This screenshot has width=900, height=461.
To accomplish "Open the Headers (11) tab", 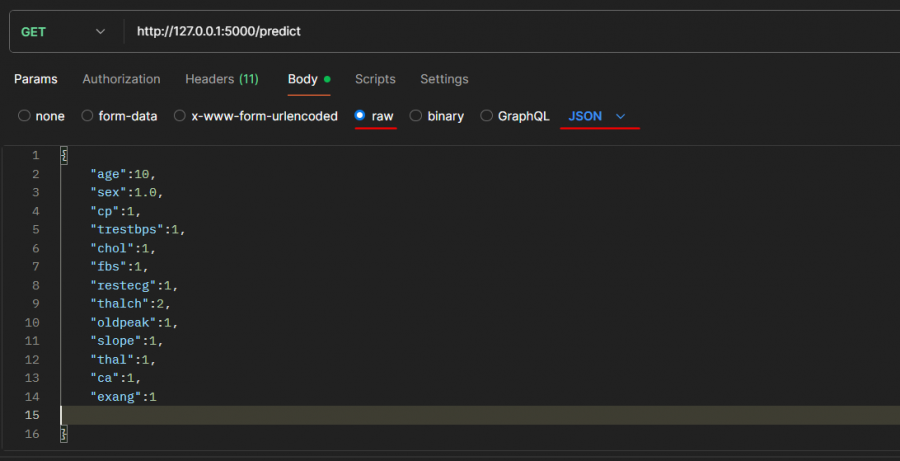I will click(221, 79).
